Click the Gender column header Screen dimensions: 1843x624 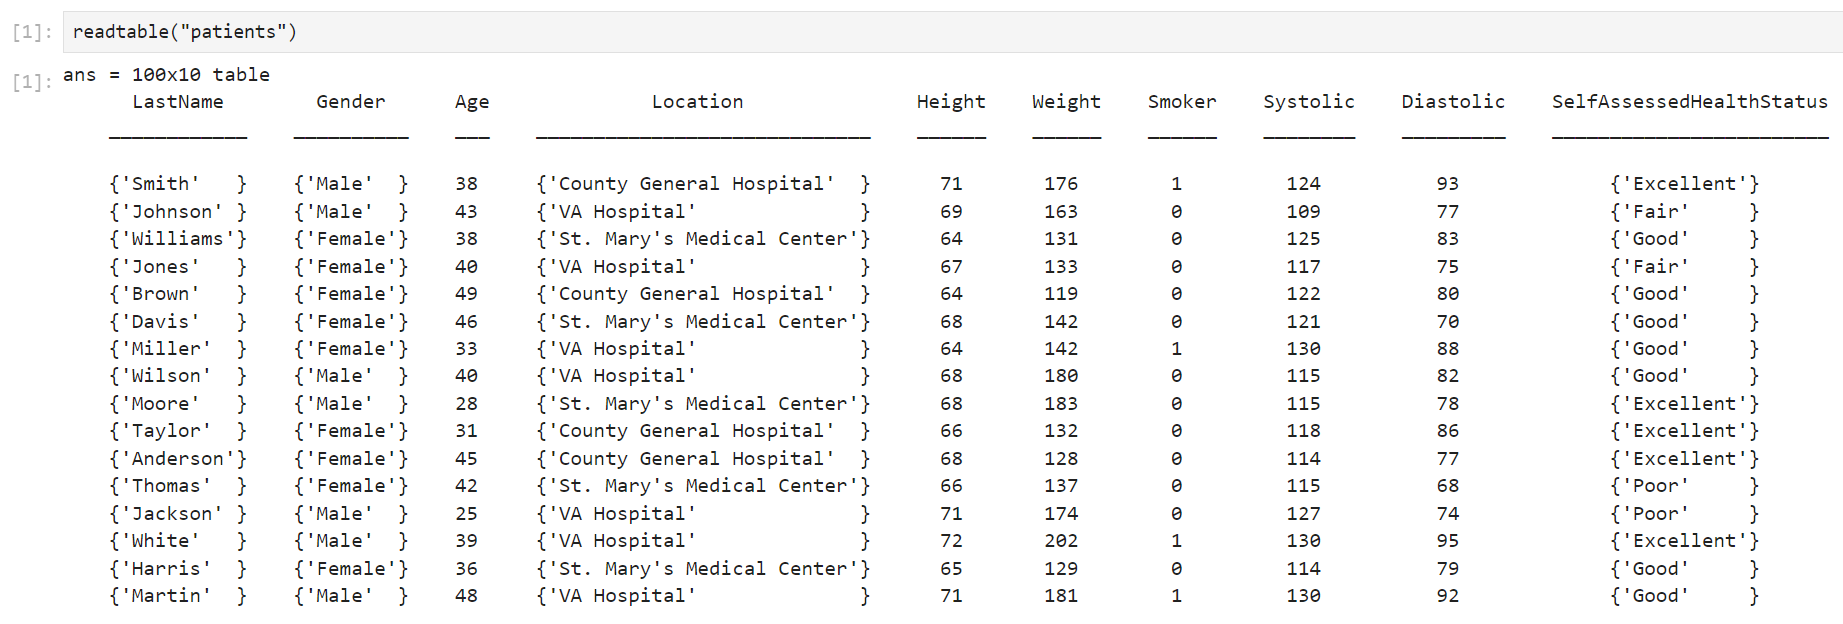350,102
